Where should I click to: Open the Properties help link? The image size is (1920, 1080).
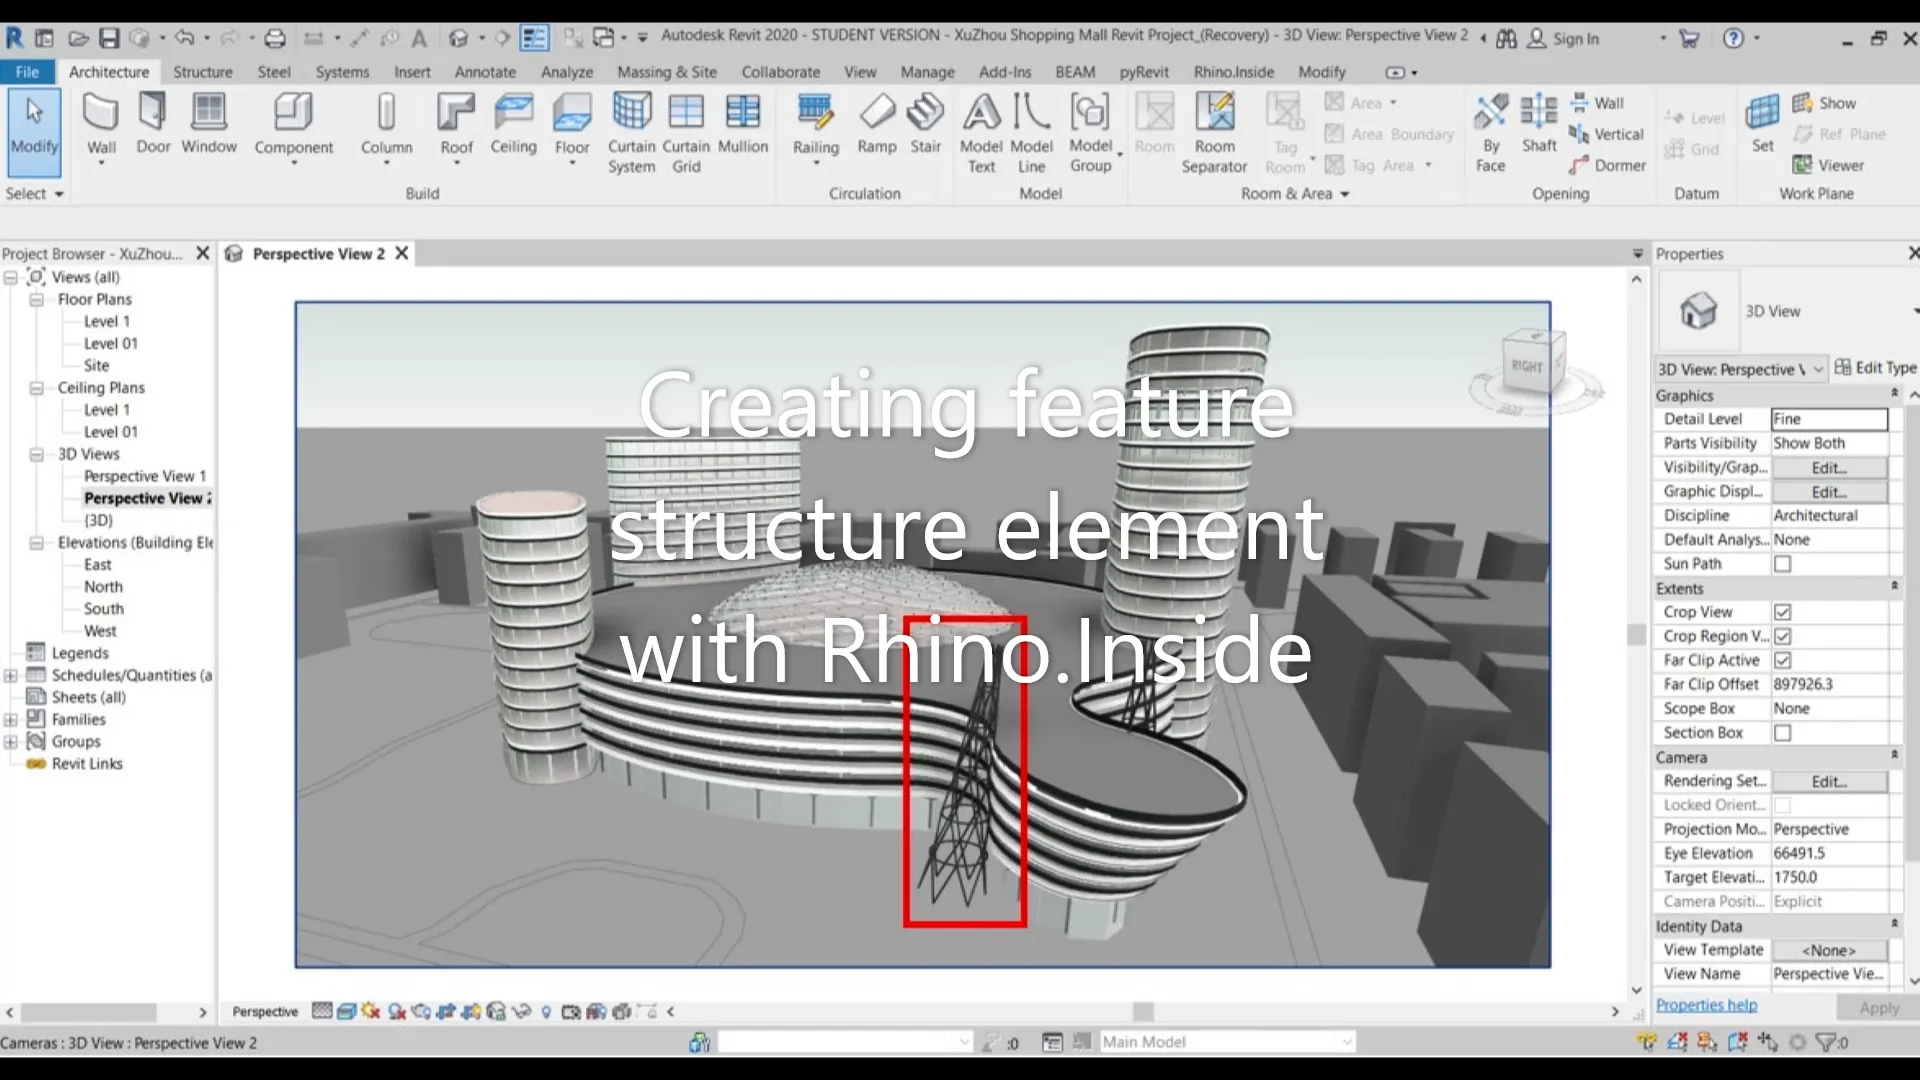coord(1706,1005)
